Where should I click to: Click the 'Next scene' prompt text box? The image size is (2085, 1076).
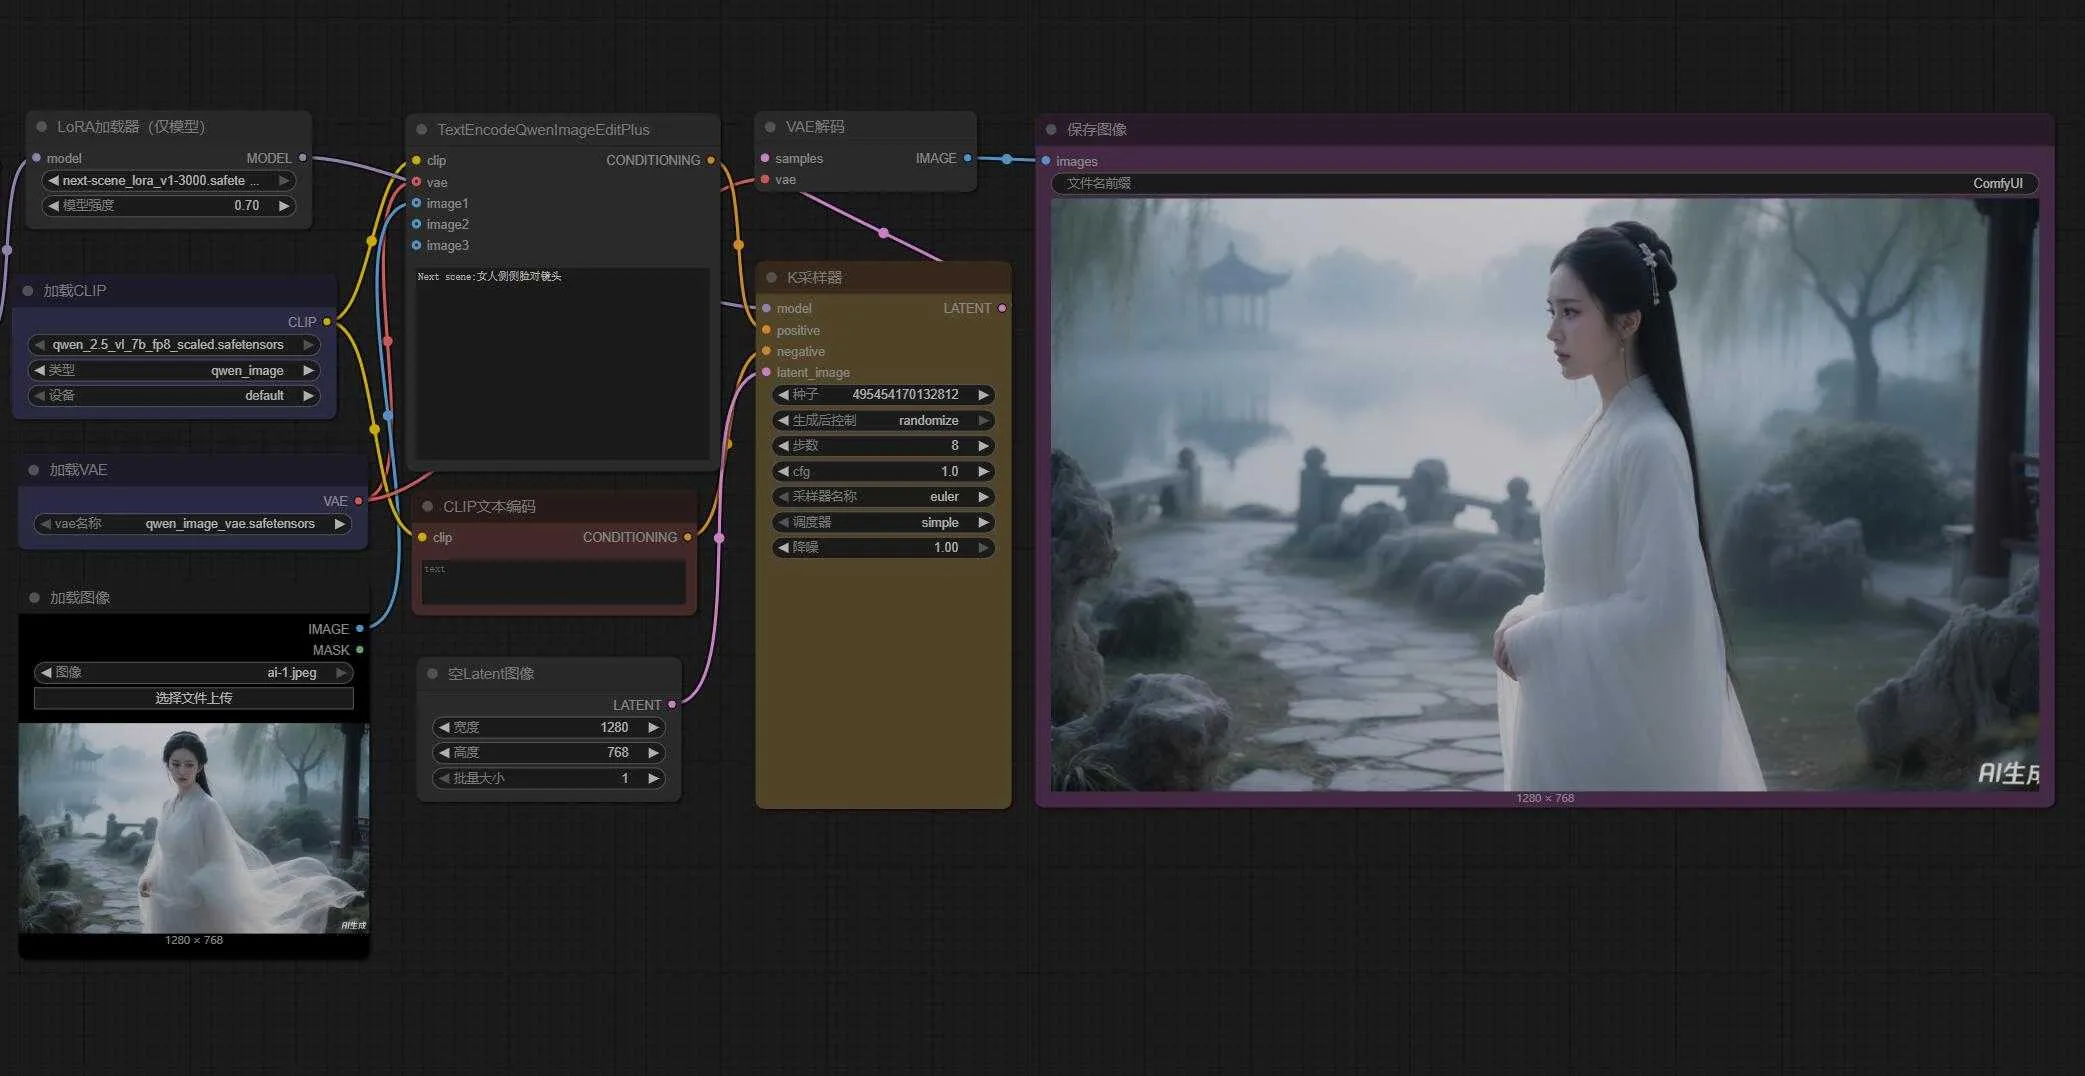tap(562, 362)
